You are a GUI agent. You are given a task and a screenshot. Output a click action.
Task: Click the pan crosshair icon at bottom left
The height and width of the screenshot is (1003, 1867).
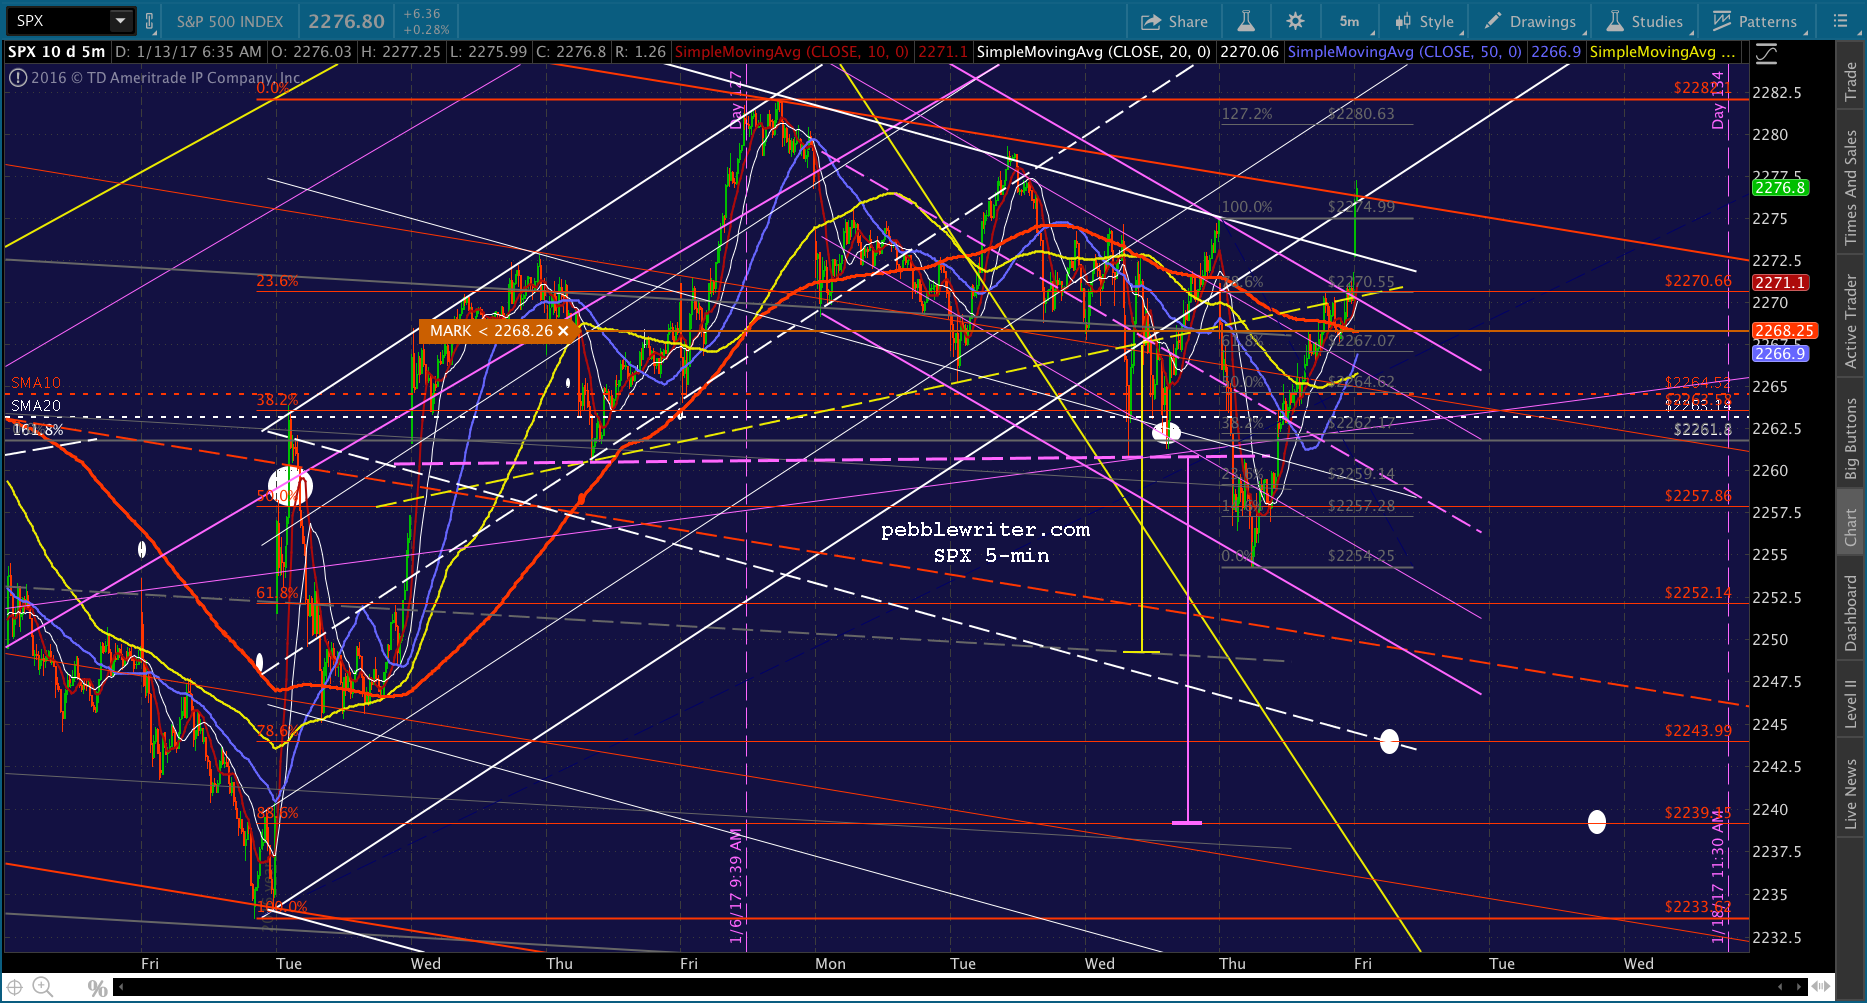(15, 987)
